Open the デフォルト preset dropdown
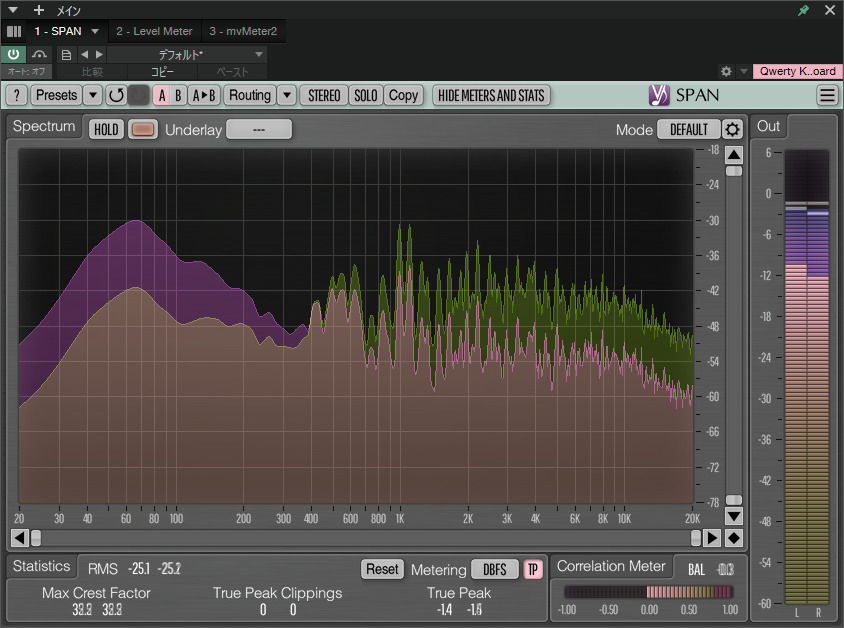The height and width of the screenshot is (628, 844). [187, 54]
